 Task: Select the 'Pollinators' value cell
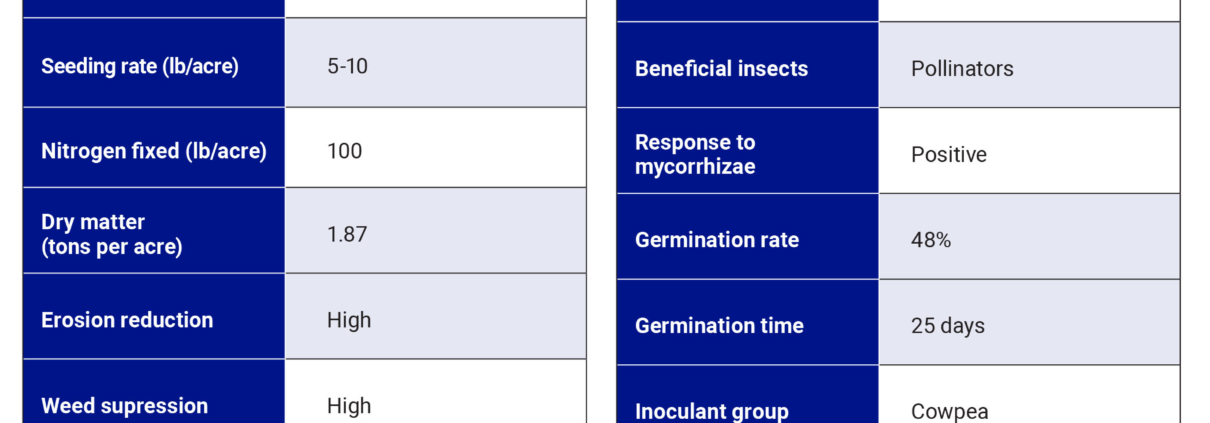coord(962,69)
